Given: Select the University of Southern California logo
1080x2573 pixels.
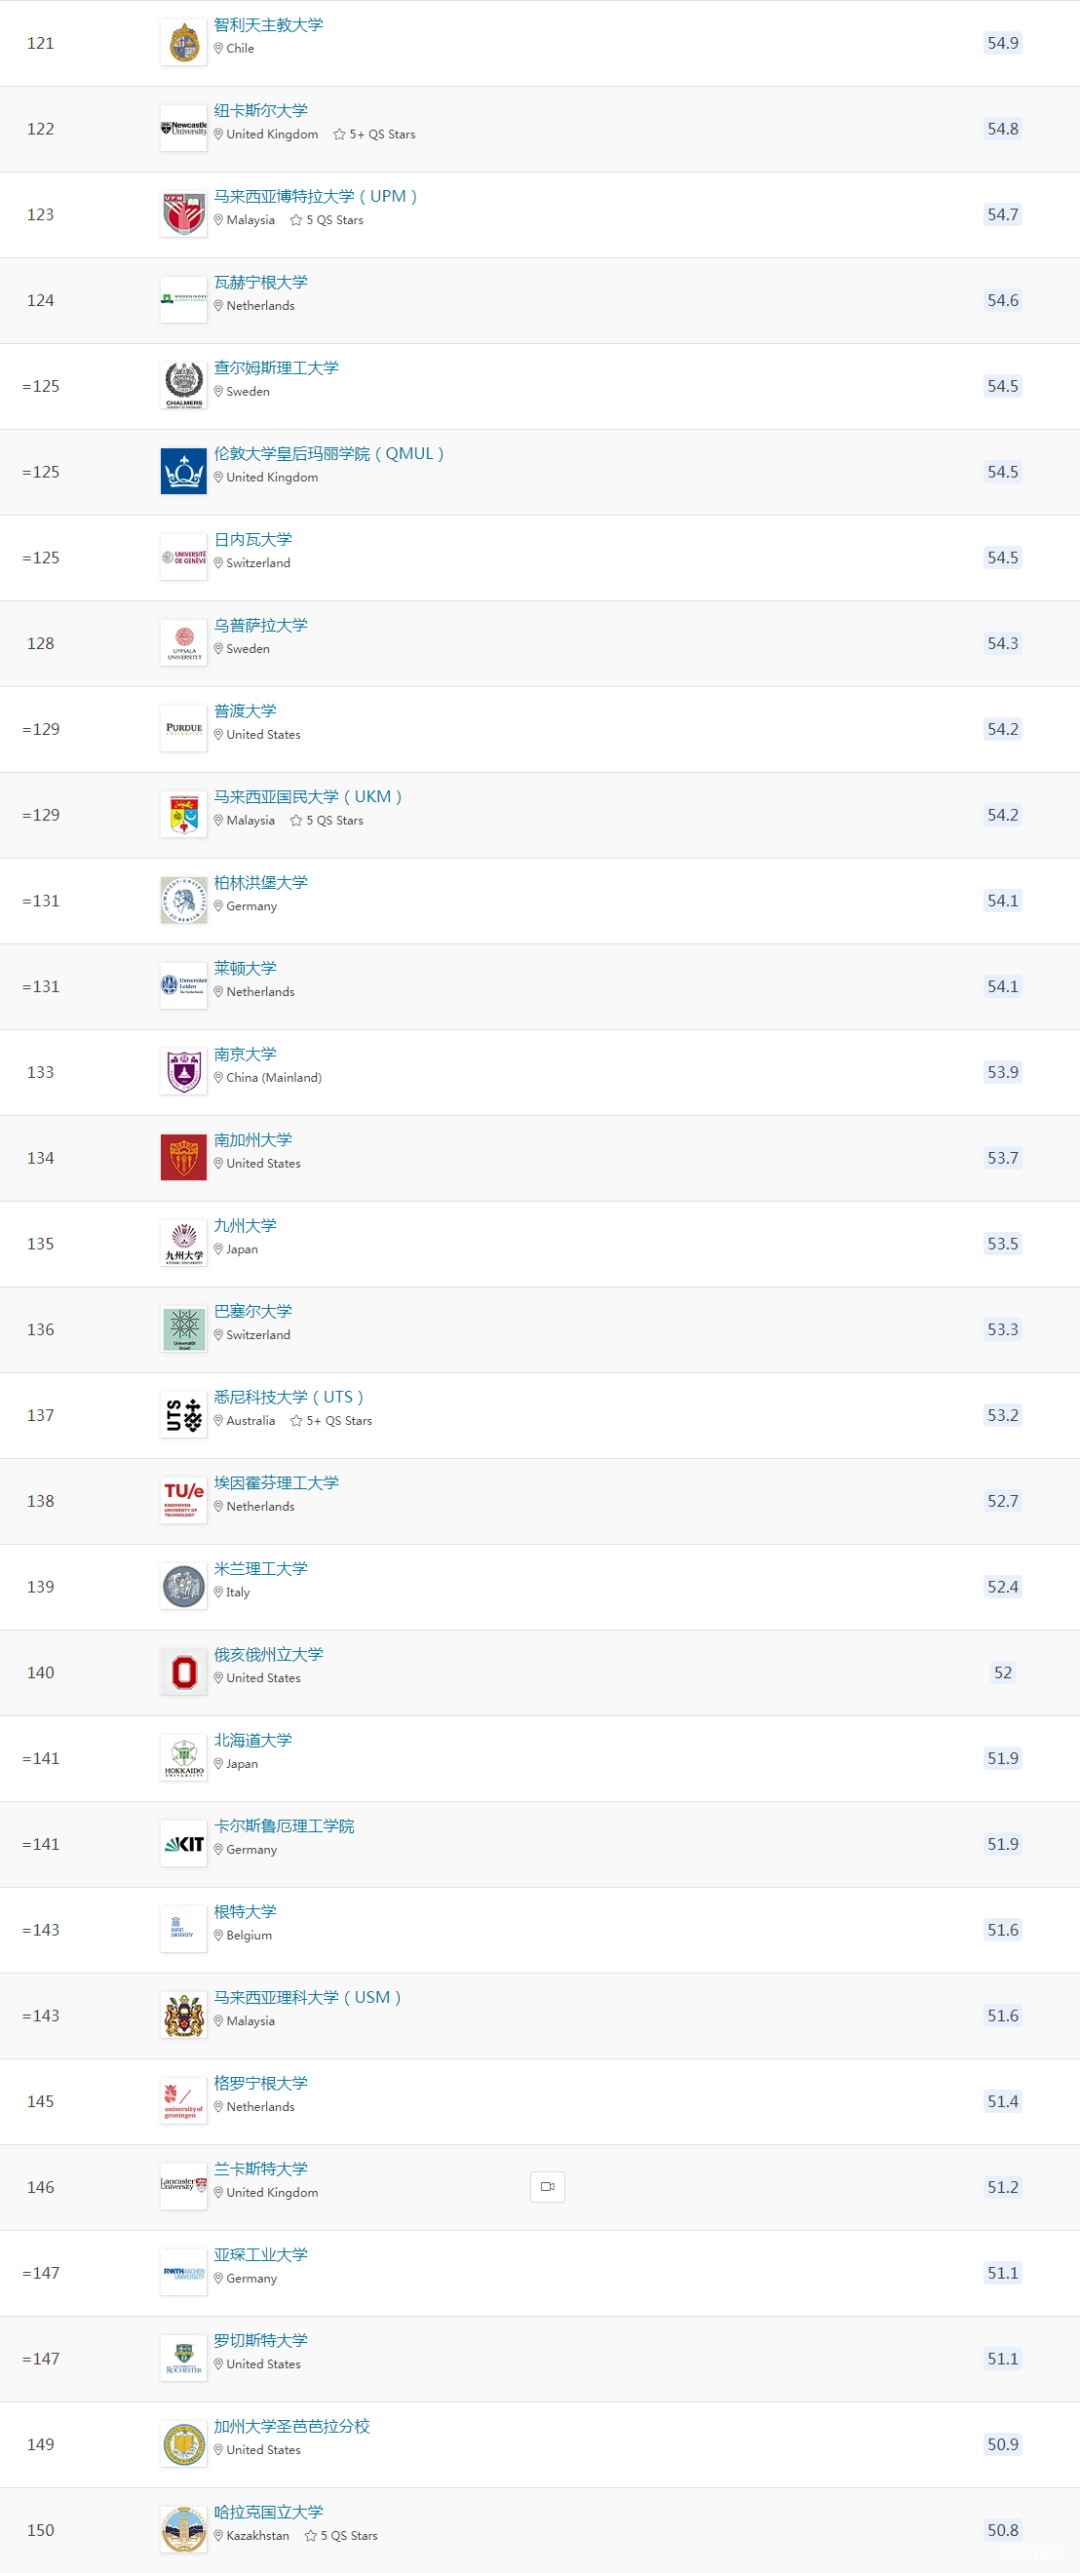Looking at the screenshot, I should pyautogui.click(x=184, y=1157).
